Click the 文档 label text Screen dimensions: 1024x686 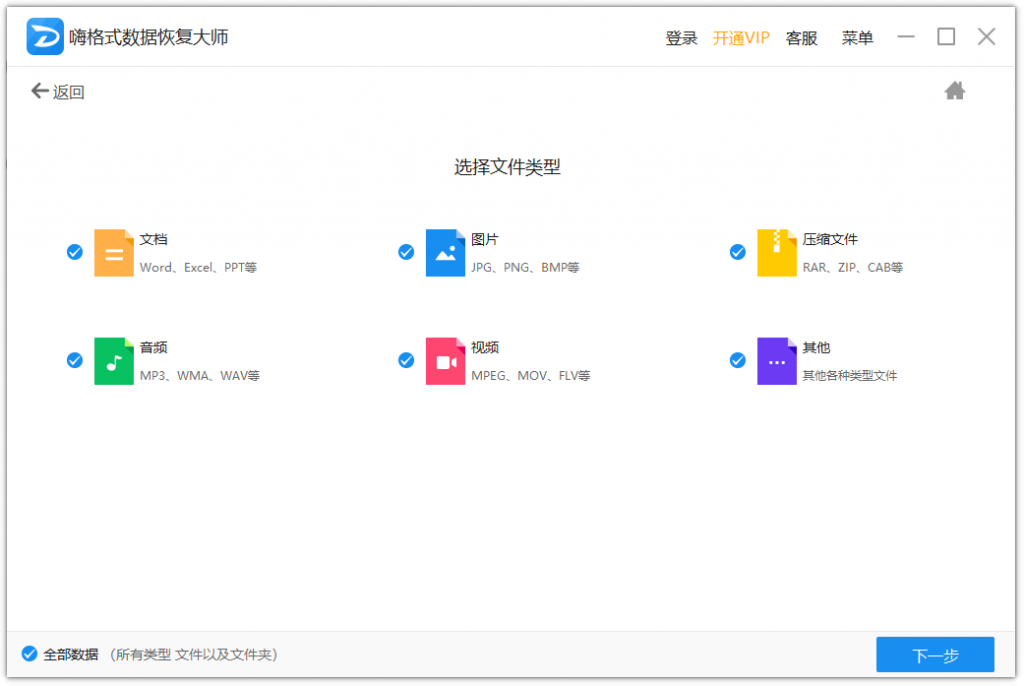(x=153, y=239)
